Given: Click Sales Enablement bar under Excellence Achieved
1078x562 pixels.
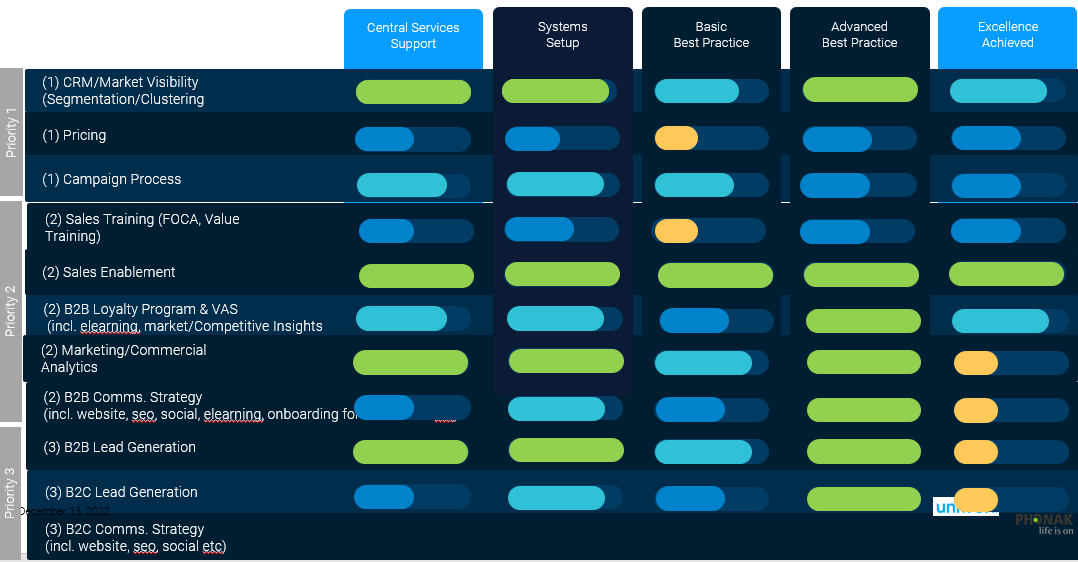Looking at the screenshot, I should tap(1006, 274).
